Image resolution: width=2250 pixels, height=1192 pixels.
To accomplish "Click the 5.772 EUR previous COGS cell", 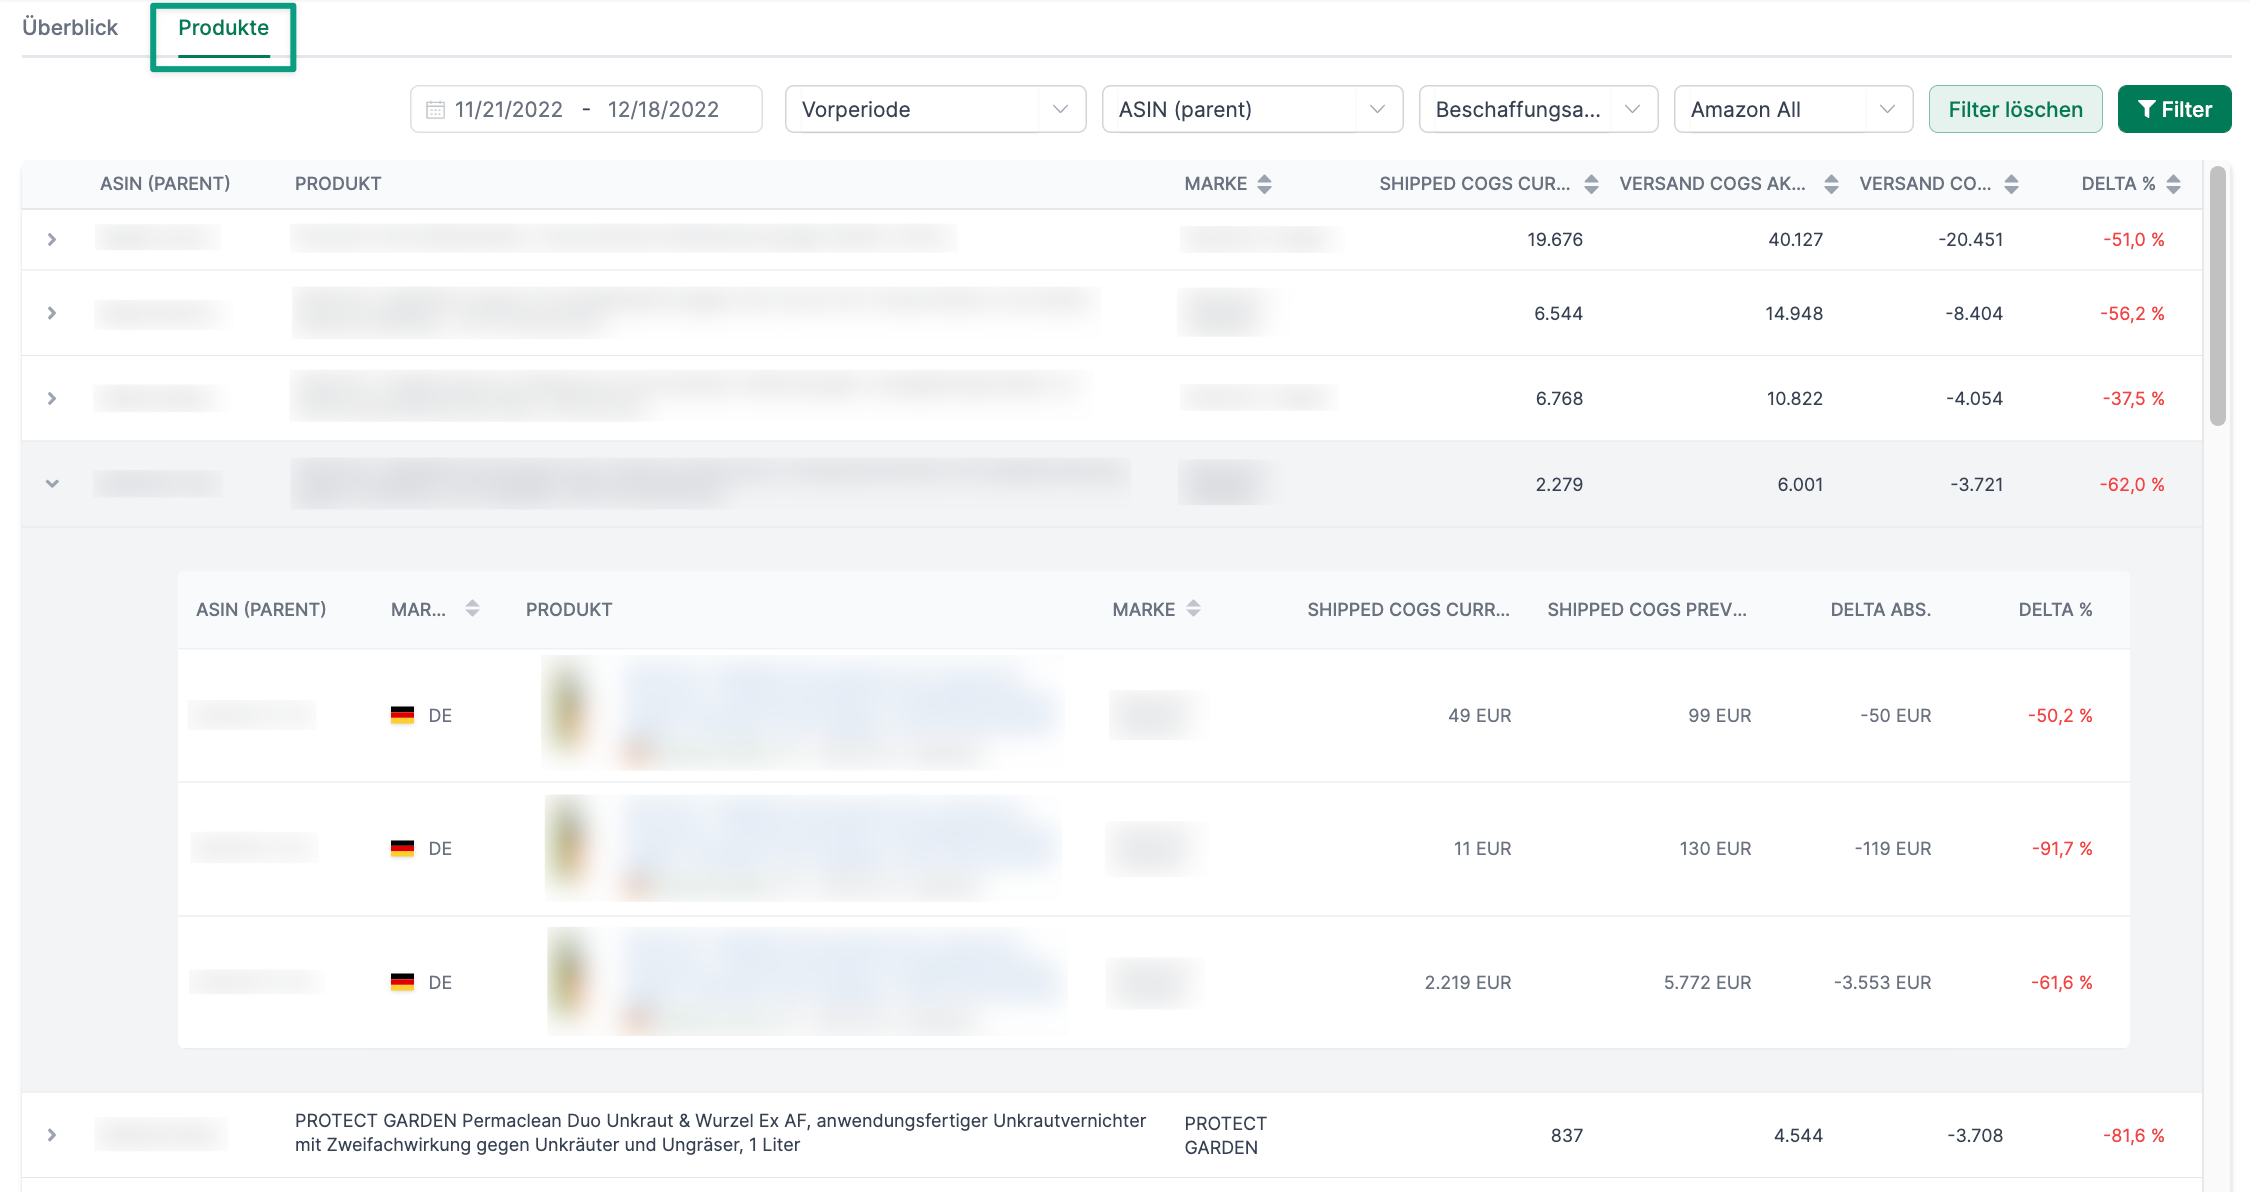I will click(x=1708, y=983).
